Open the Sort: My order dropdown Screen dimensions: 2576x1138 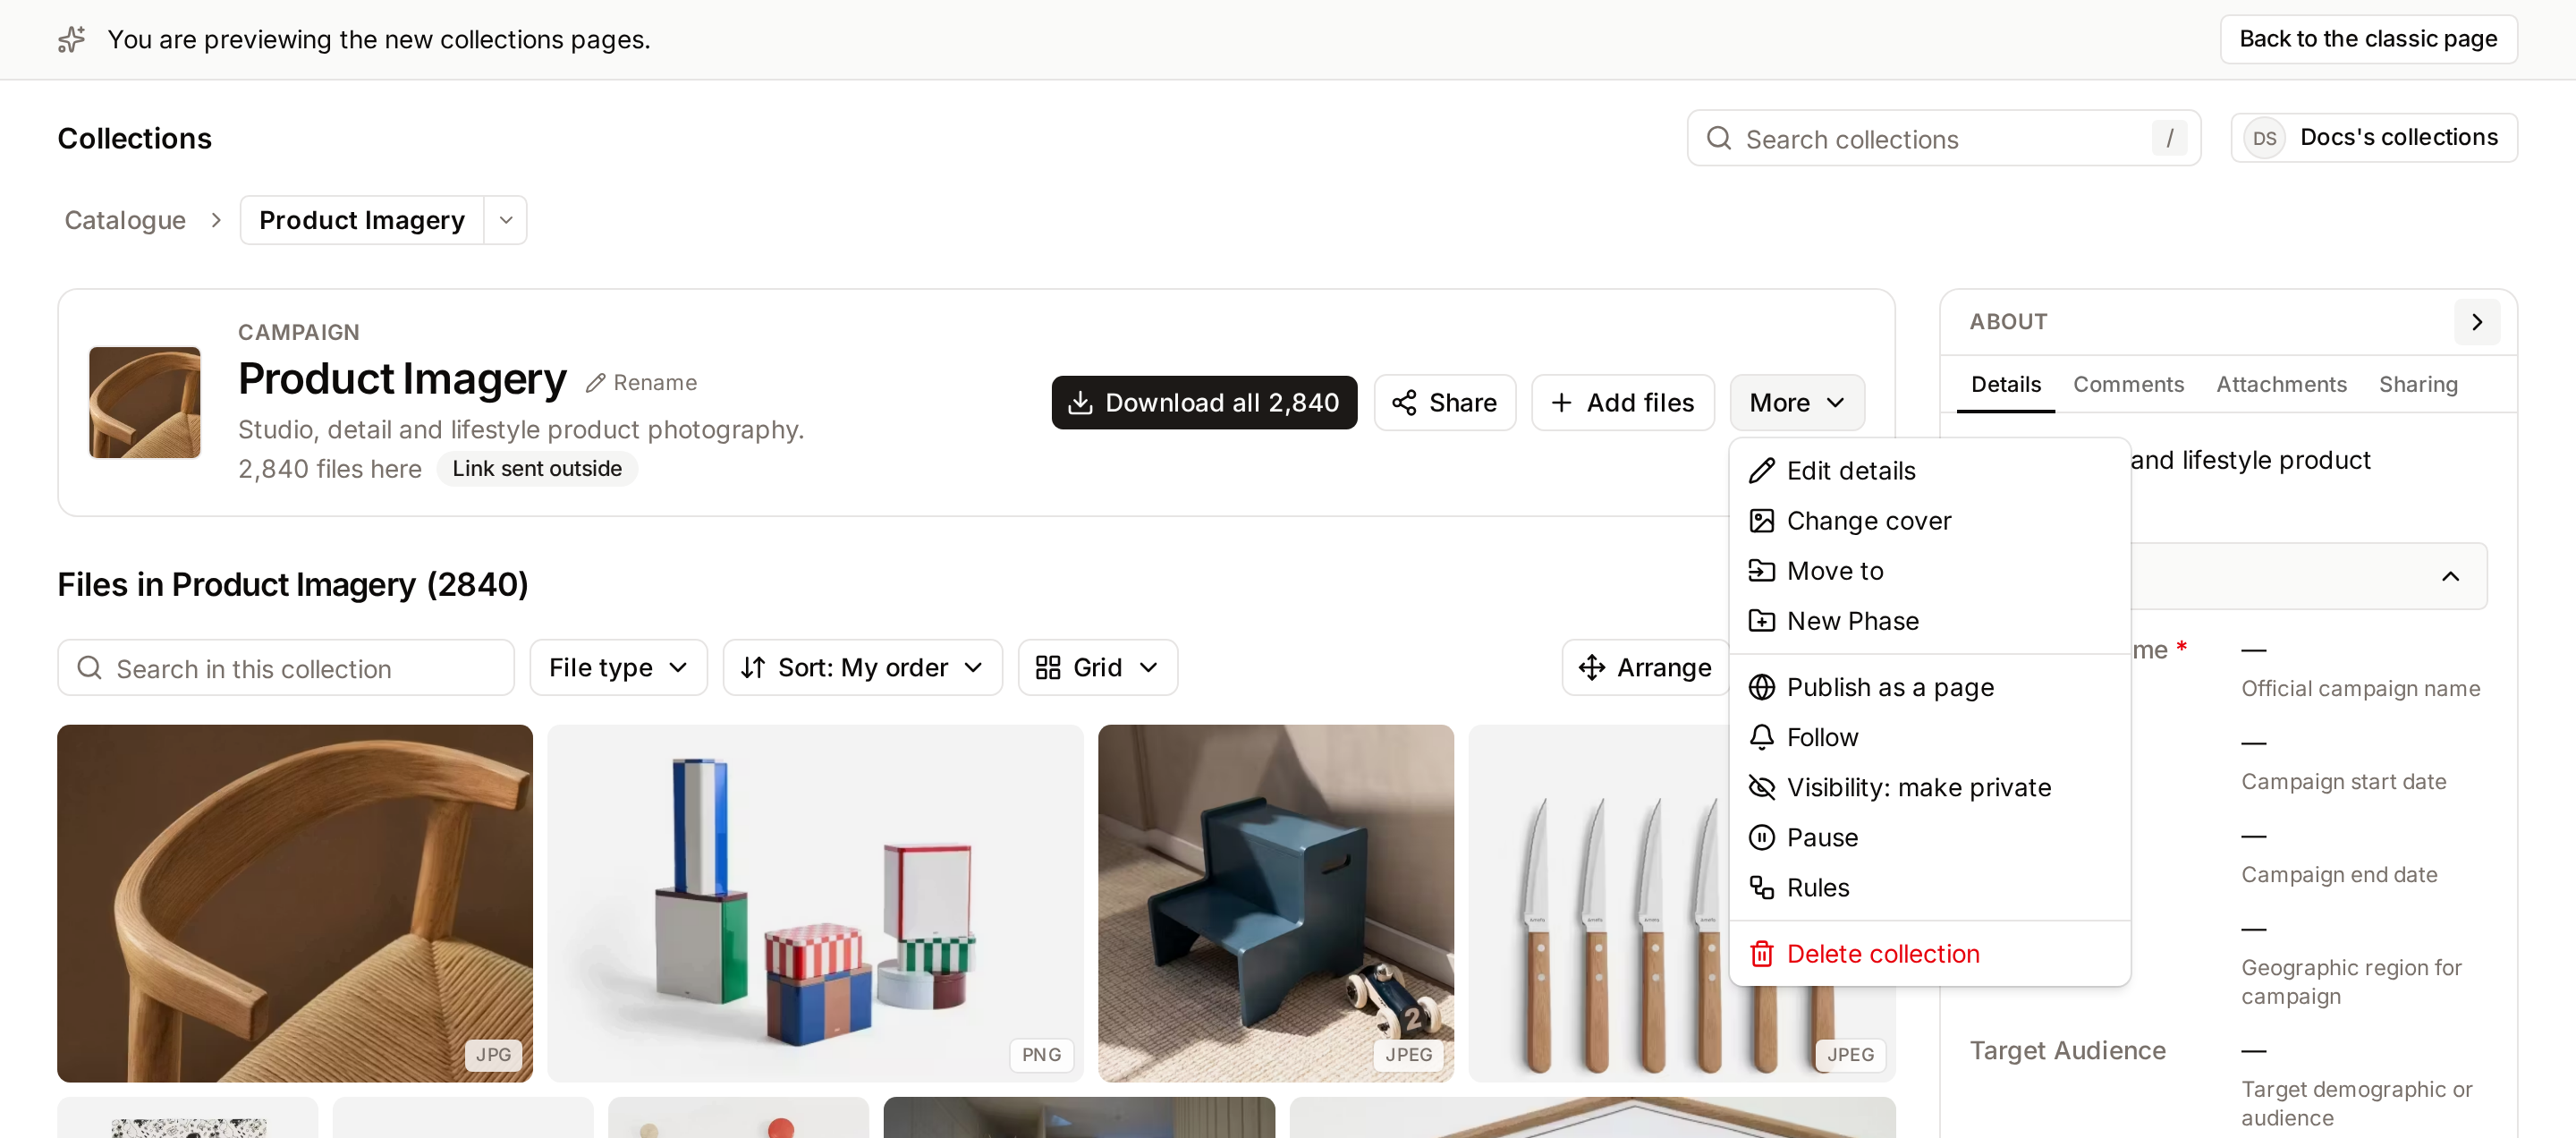point(862,667)
